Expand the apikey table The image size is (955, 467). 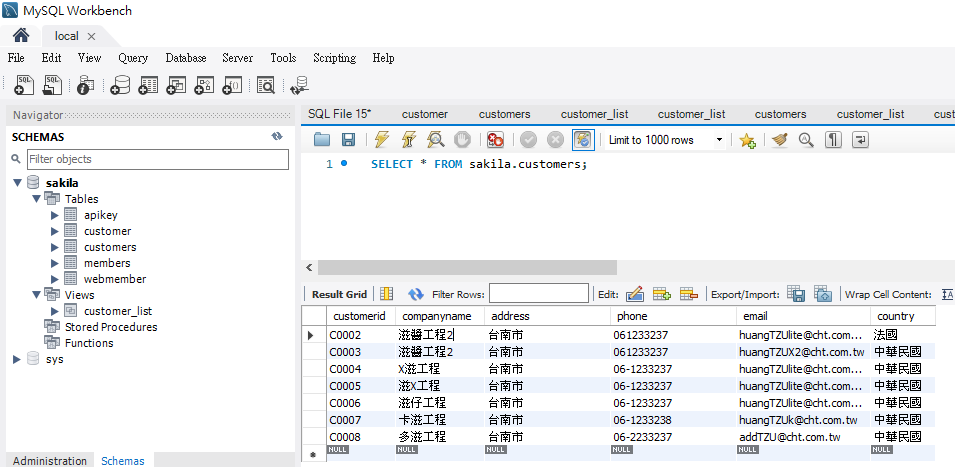pyautogui.click(x=55, y=215)
